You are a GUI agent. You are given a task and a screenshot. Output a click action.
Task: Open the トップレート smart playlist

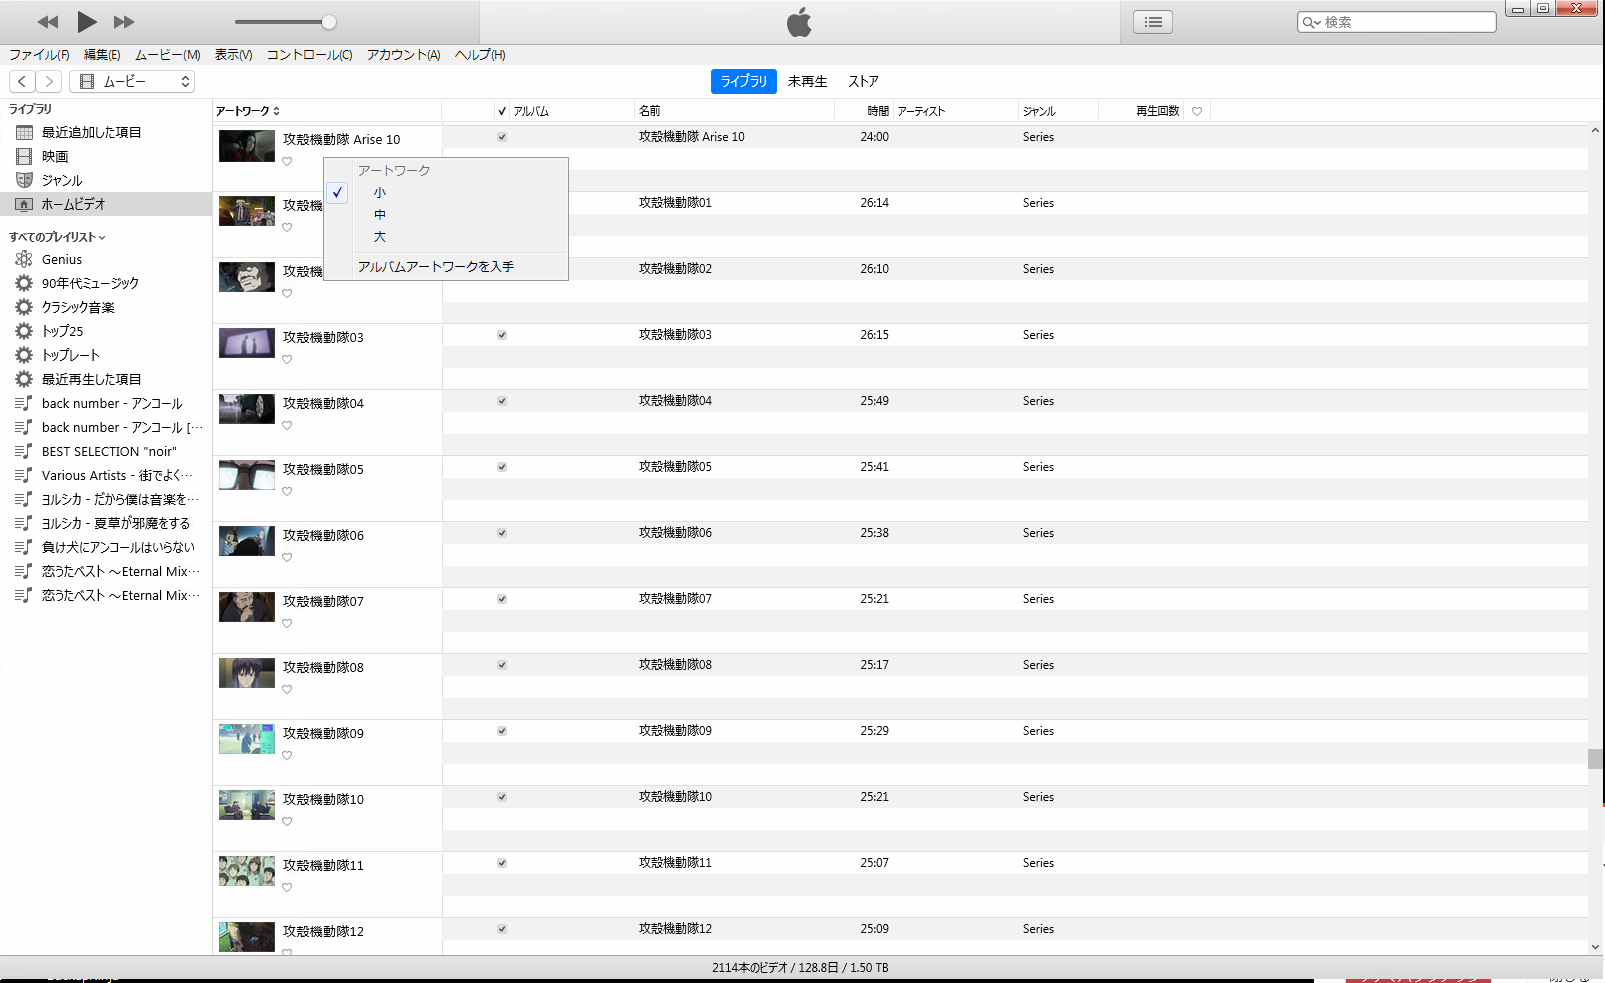click(70, 355)
